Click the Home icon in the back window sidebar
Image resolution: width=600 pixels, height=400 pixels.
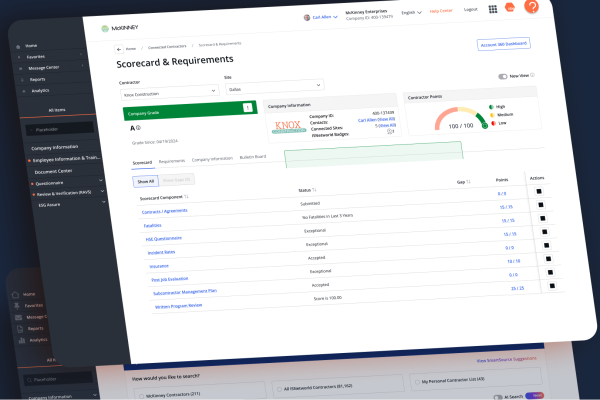pyautogui.click(x=15, y=295)
